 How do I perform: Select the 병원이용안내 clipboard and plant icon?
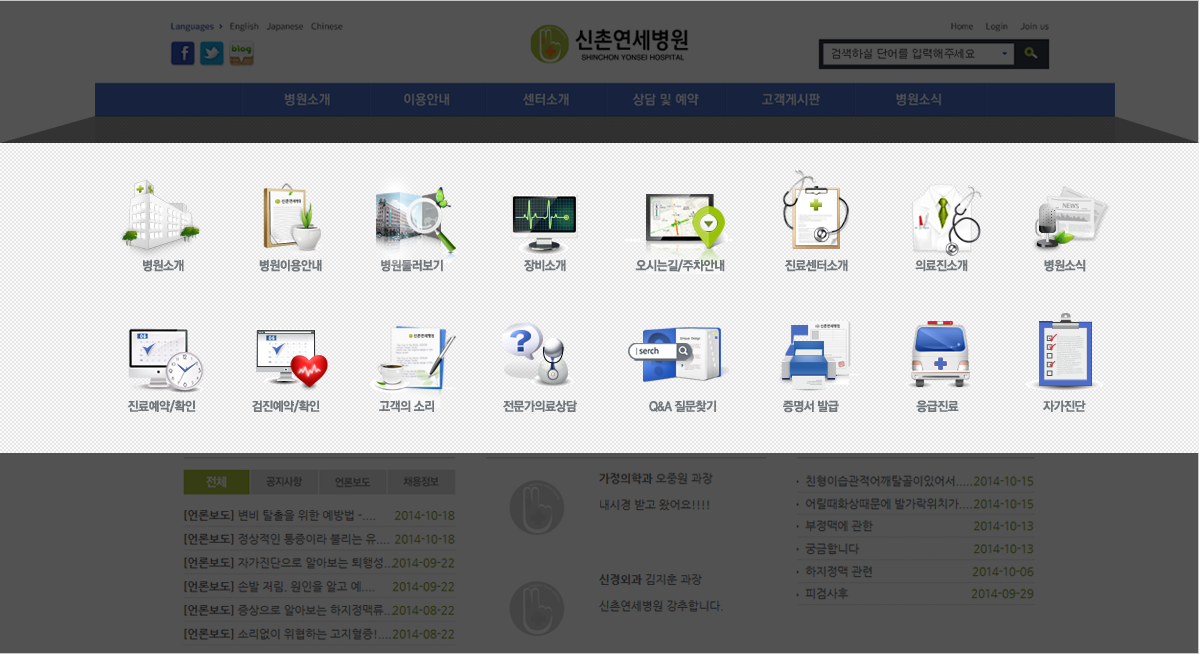coord(291,217)
